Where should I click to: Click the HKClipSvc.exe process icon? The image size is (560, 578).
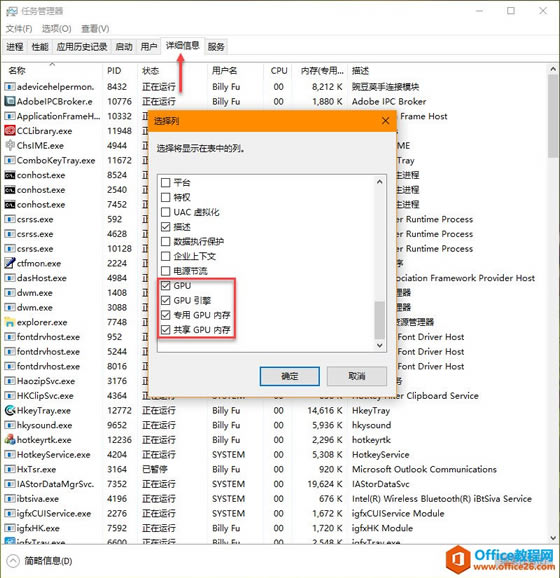pos(10,396)
